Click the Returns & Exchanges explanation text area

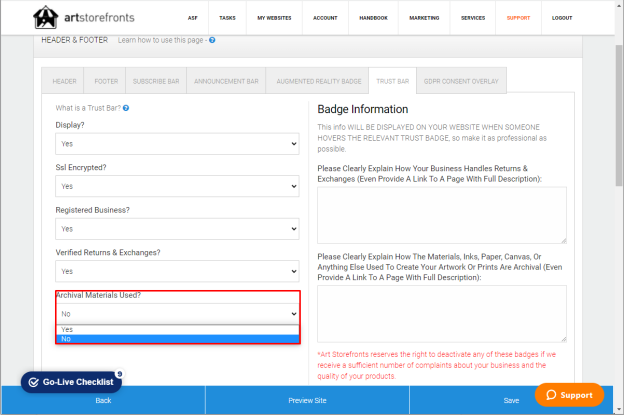[442, 215]
